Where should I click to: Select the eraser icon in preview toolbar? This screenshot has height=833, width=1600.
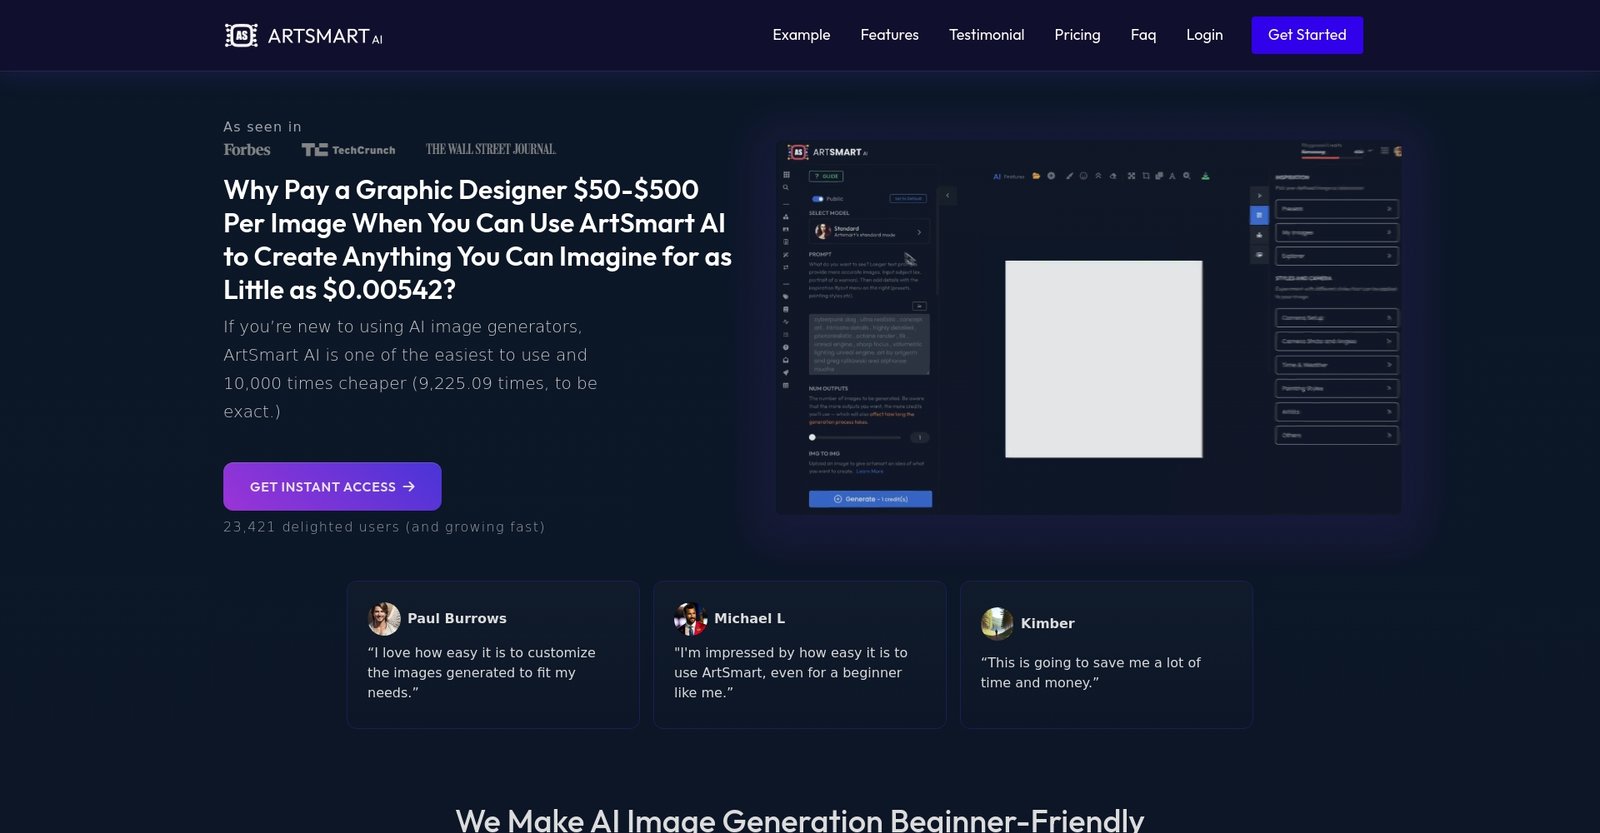coord(1113,176)
